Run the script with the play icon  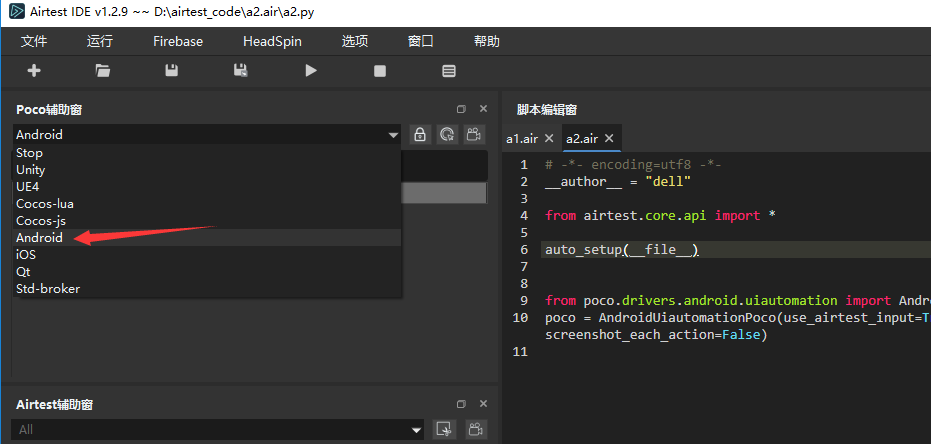tap(311, 71)
